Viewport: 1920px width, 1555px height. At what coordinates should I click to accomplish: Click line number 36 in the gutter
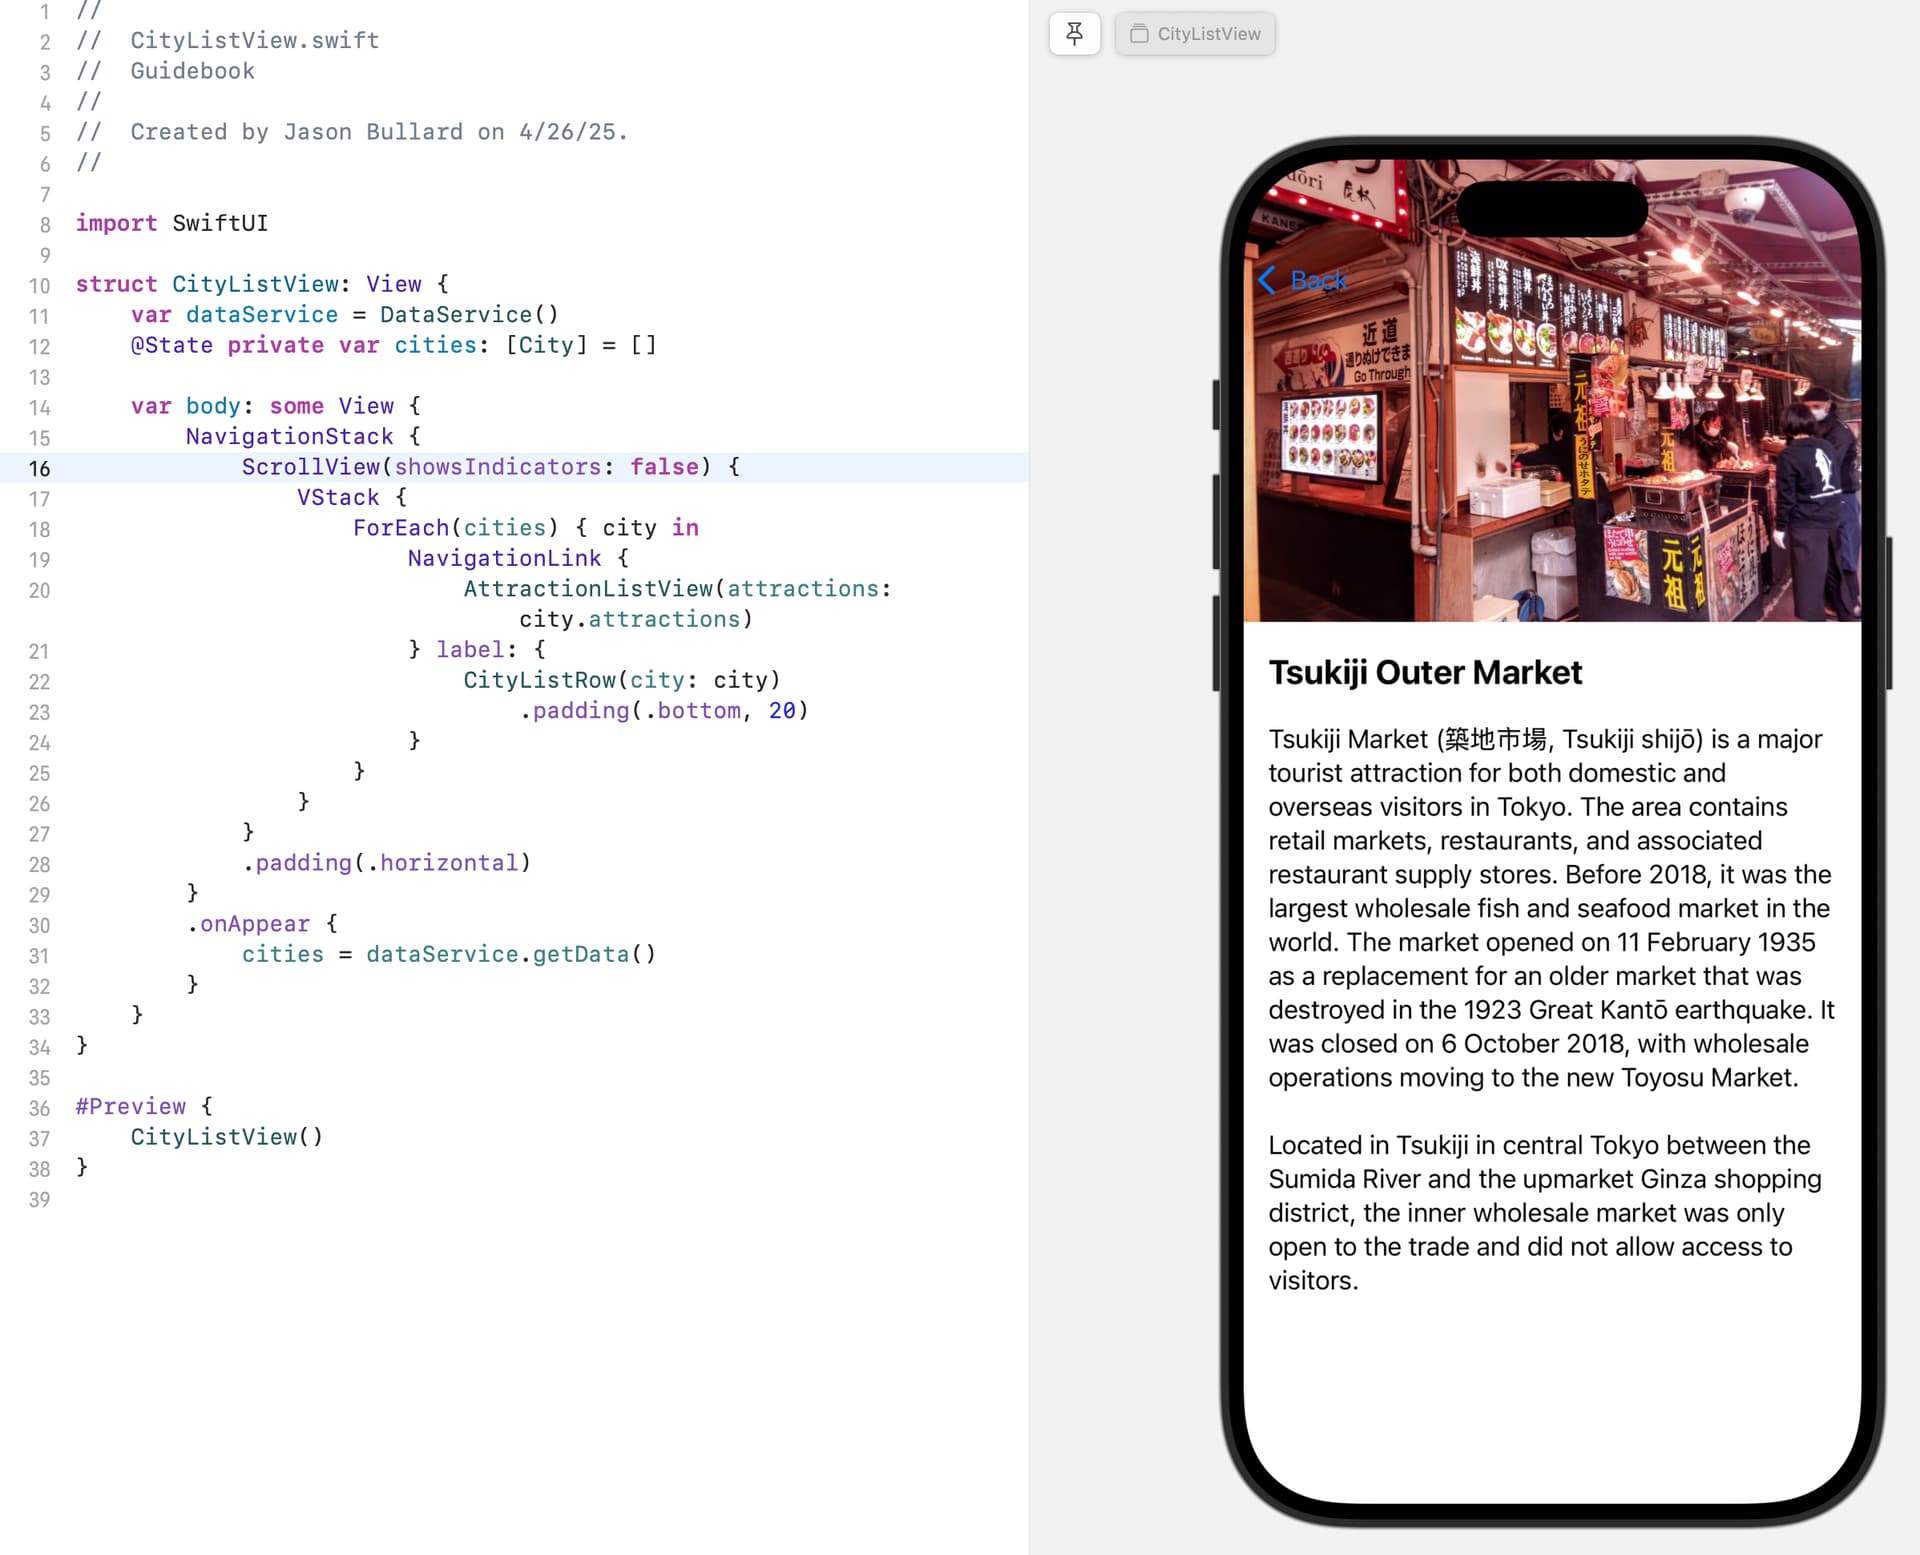[x=39, y=1109]
